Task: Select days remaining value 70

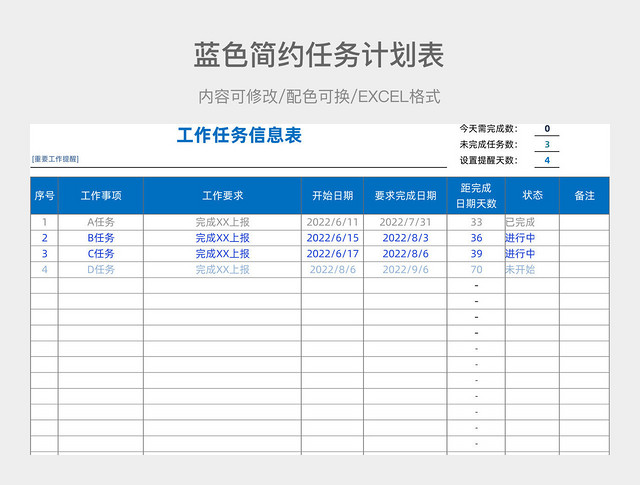Action: (476, 269)
